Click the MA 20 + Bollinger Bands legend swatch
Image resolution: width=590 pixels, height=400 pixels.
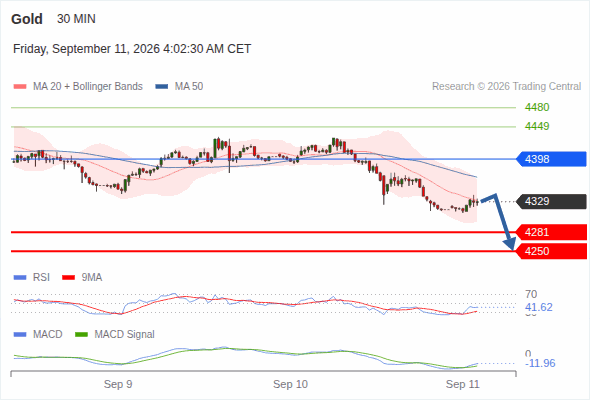tap(20, 87)
